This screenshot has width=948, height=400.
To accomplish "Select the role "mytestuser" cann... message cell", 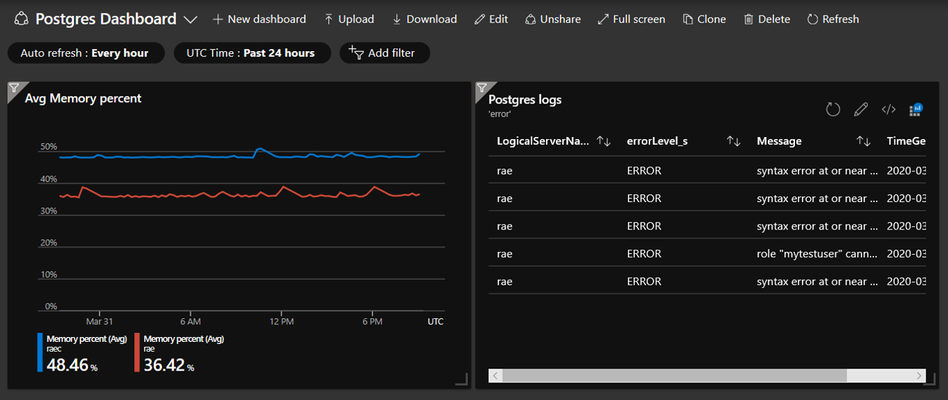I will tap(817, 254).
